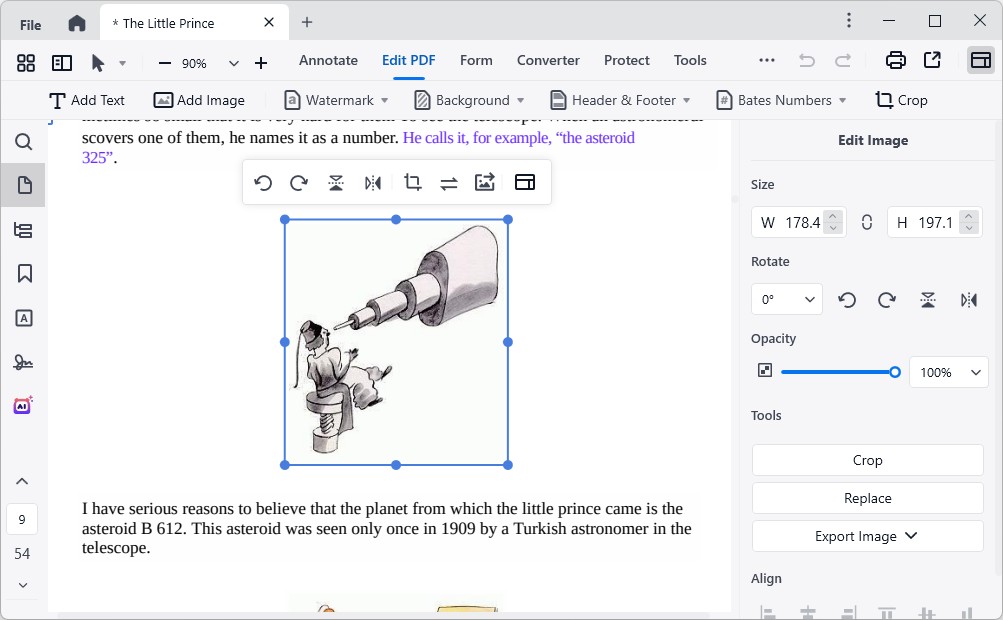
Task: Click the print icon
Action: pos(895,60)
